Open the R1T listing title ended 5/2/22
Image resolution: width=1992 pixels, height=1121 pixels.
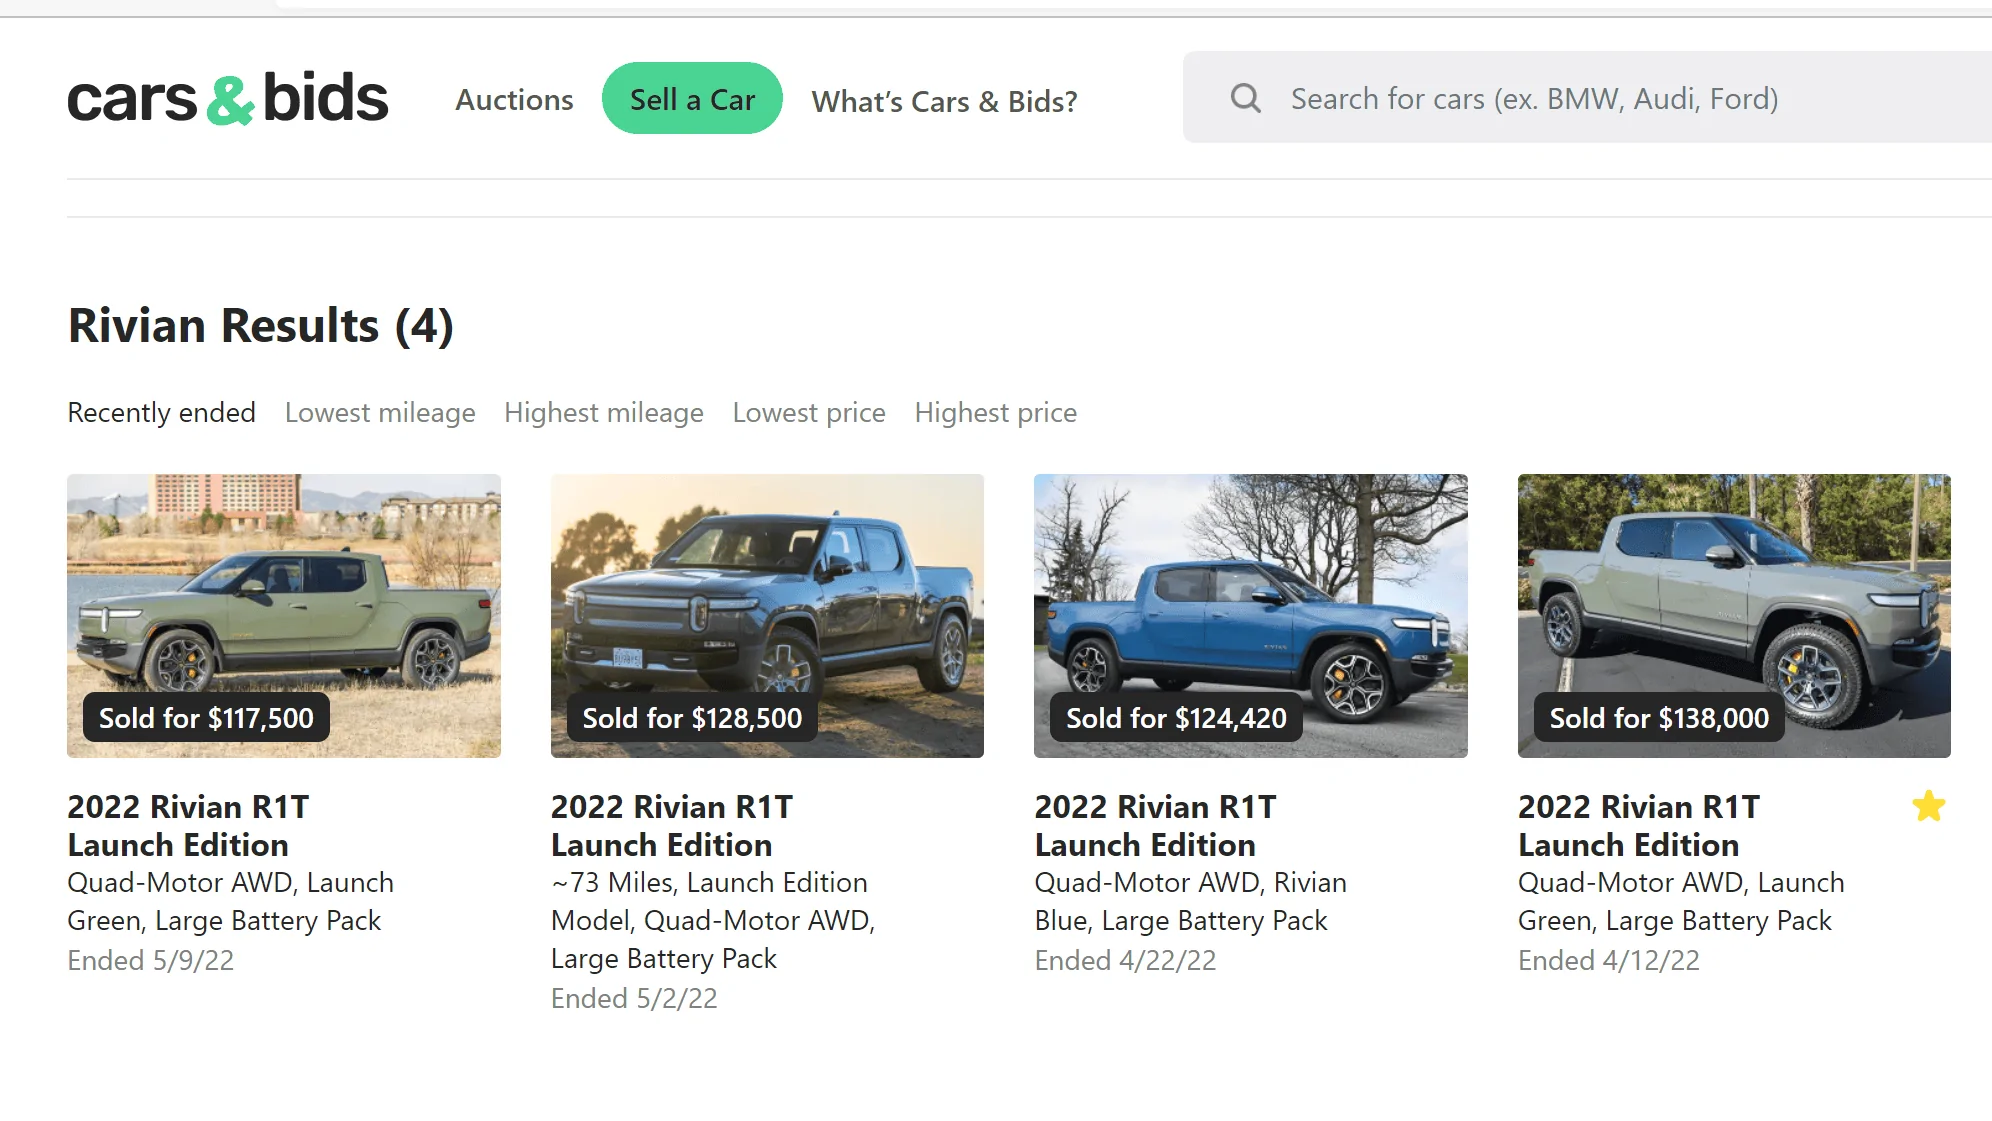(672, 826)
